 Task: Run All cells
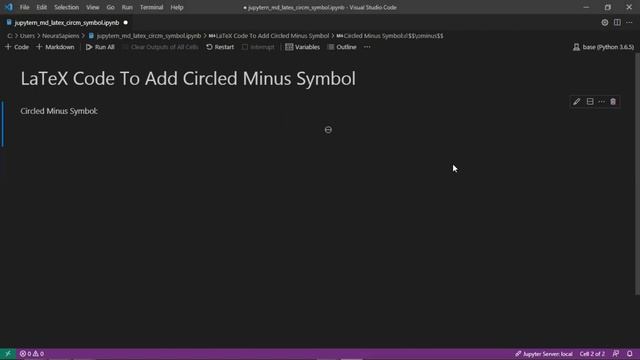100,47
